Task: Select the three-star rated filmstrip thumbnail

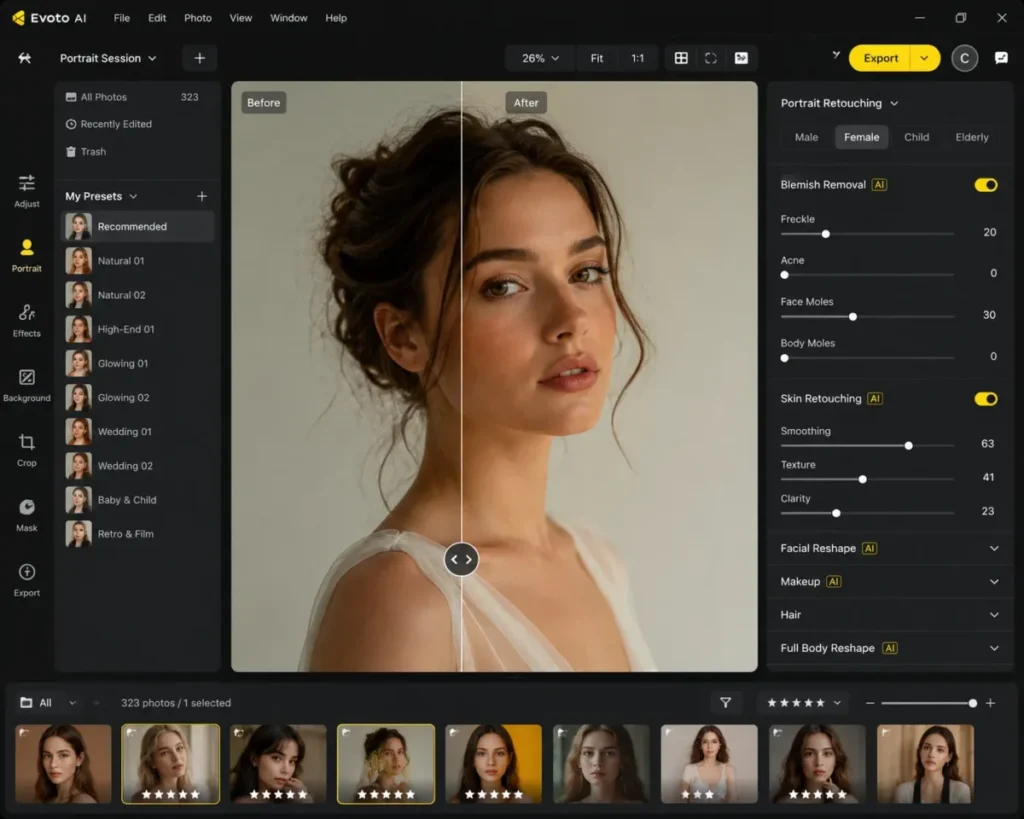Action: 709,763
